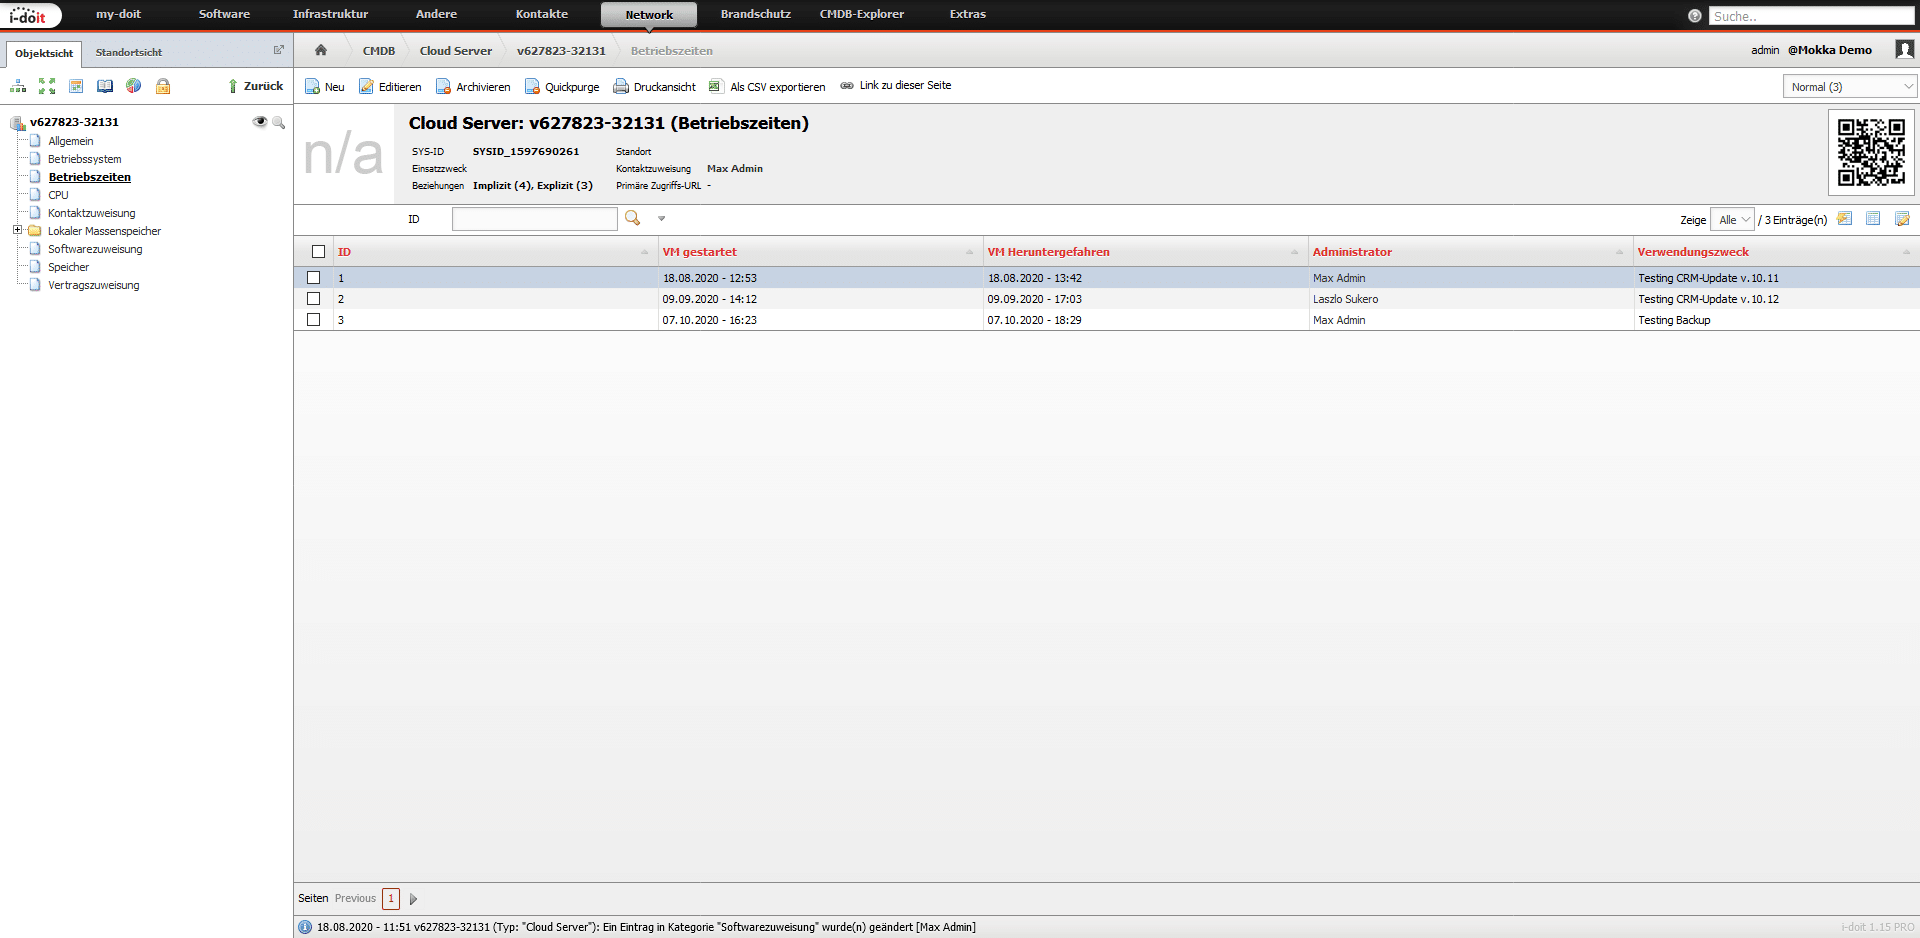Pop out the sidebar with external icon
Image resolution: width=1920 pixels, height=938 pixels.
click(279, 50)
